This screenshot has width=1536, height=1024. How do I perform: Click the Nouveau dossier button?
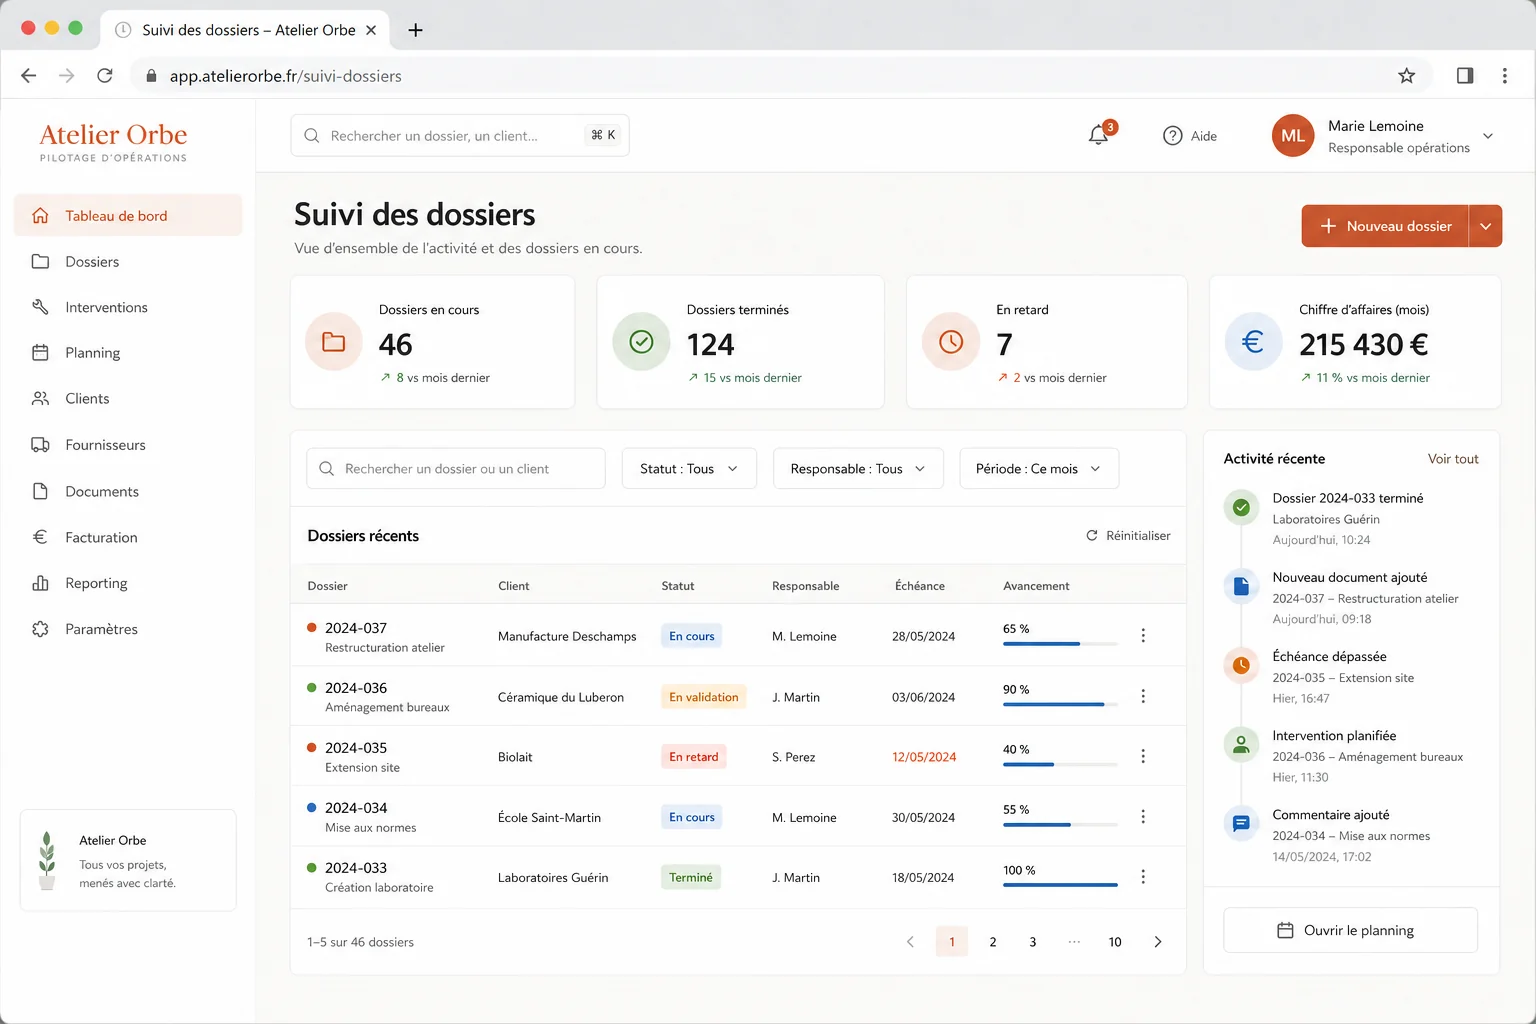pyautogui.click(x=1385, y=226)
